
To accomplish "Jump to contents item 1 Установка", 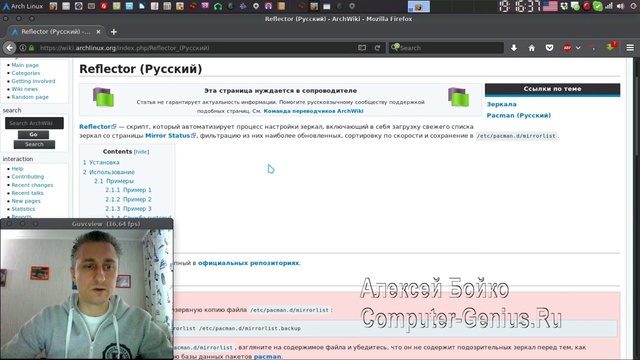I will (x=101, y=162).
